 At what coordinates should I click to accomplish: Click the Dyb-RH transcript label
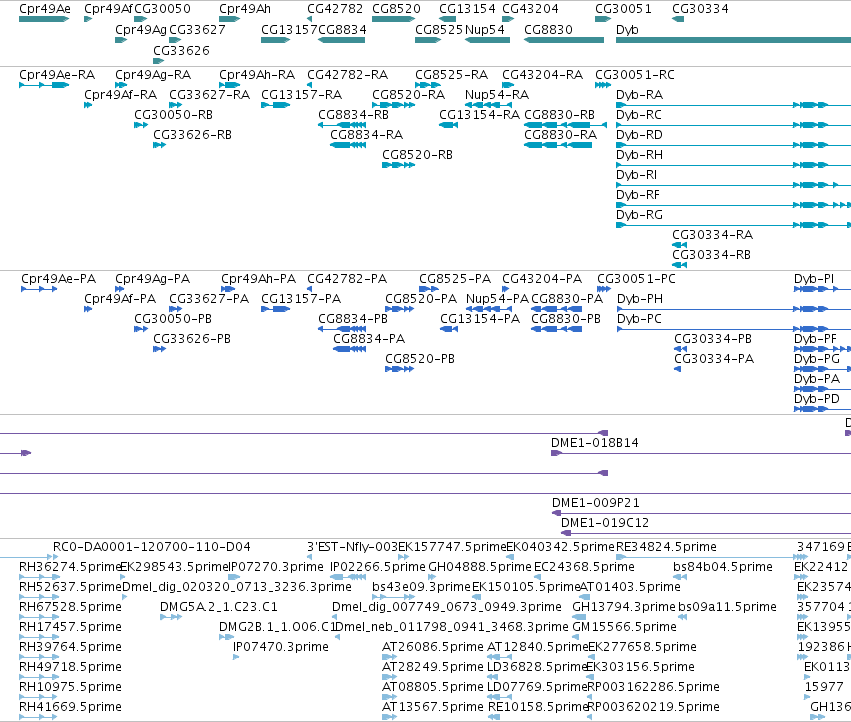639,155
